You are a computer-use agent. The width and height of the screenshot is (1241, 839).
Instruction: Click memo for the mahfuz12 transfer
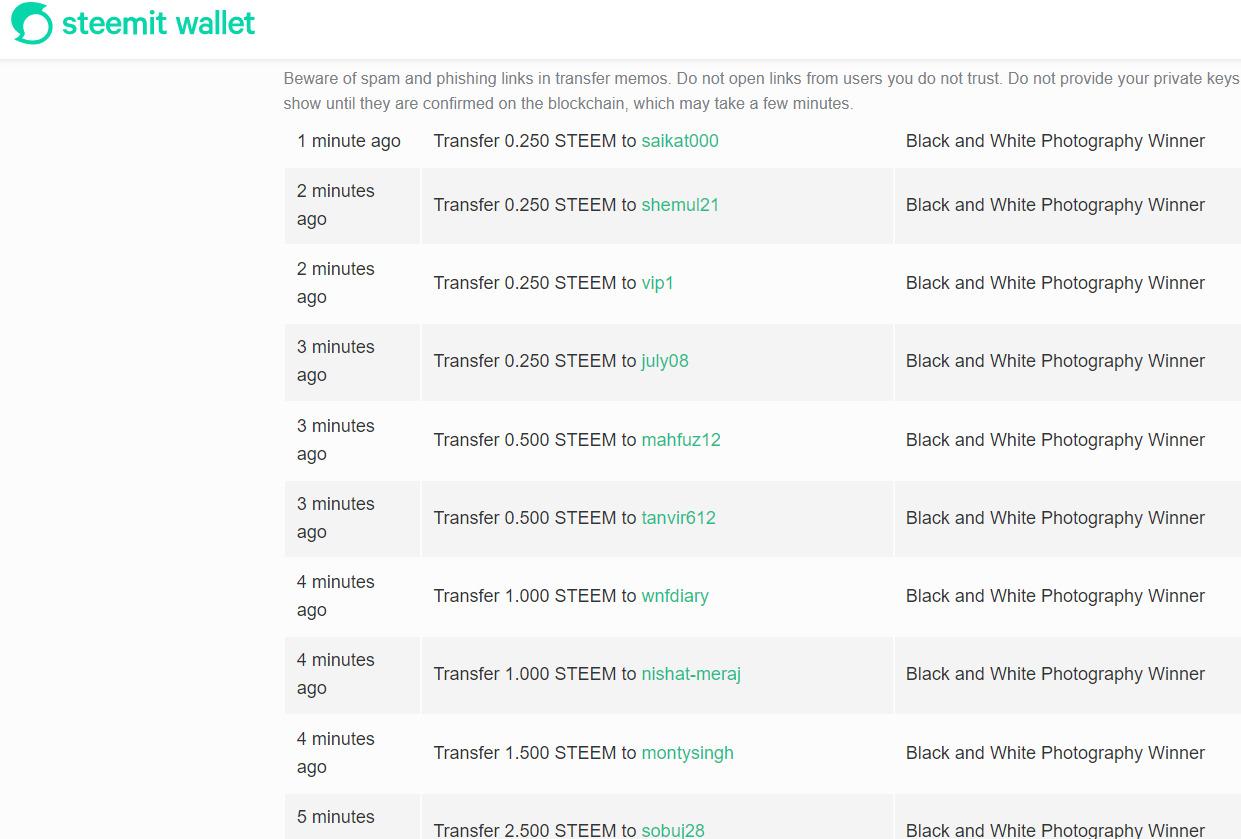[x=1055, y=440]
